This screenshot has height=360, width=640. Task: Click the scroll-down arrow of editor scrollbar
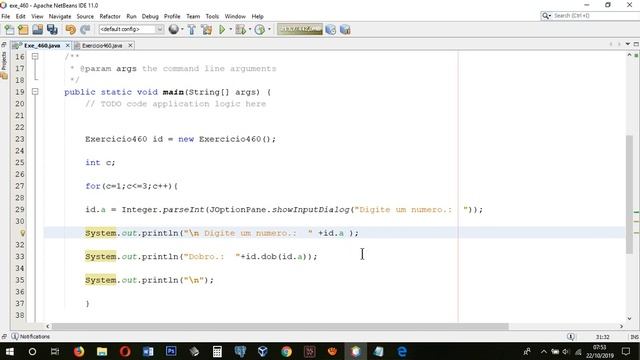[x=629, y=318]
